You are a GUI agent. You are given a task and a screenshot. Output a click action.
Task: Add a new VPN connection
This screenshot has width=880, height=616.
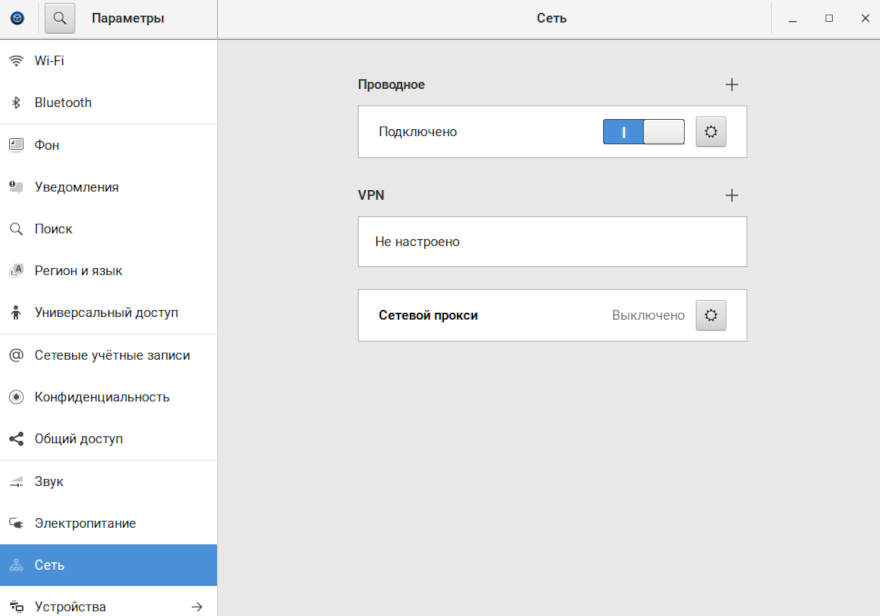click(732, 195)
